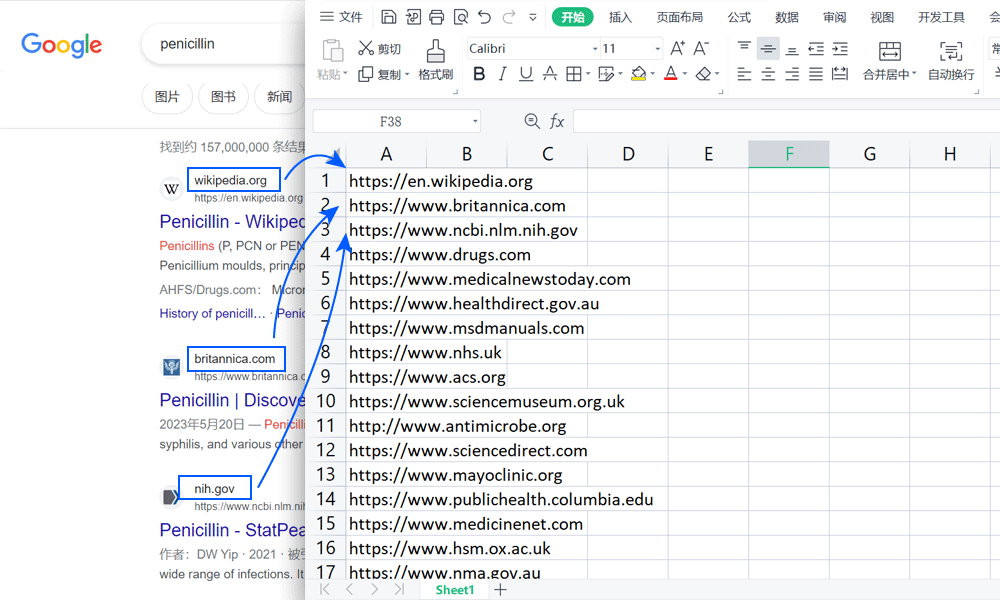Increase font size with the larger A icon
1000x600 pixels.
point(677,49)
